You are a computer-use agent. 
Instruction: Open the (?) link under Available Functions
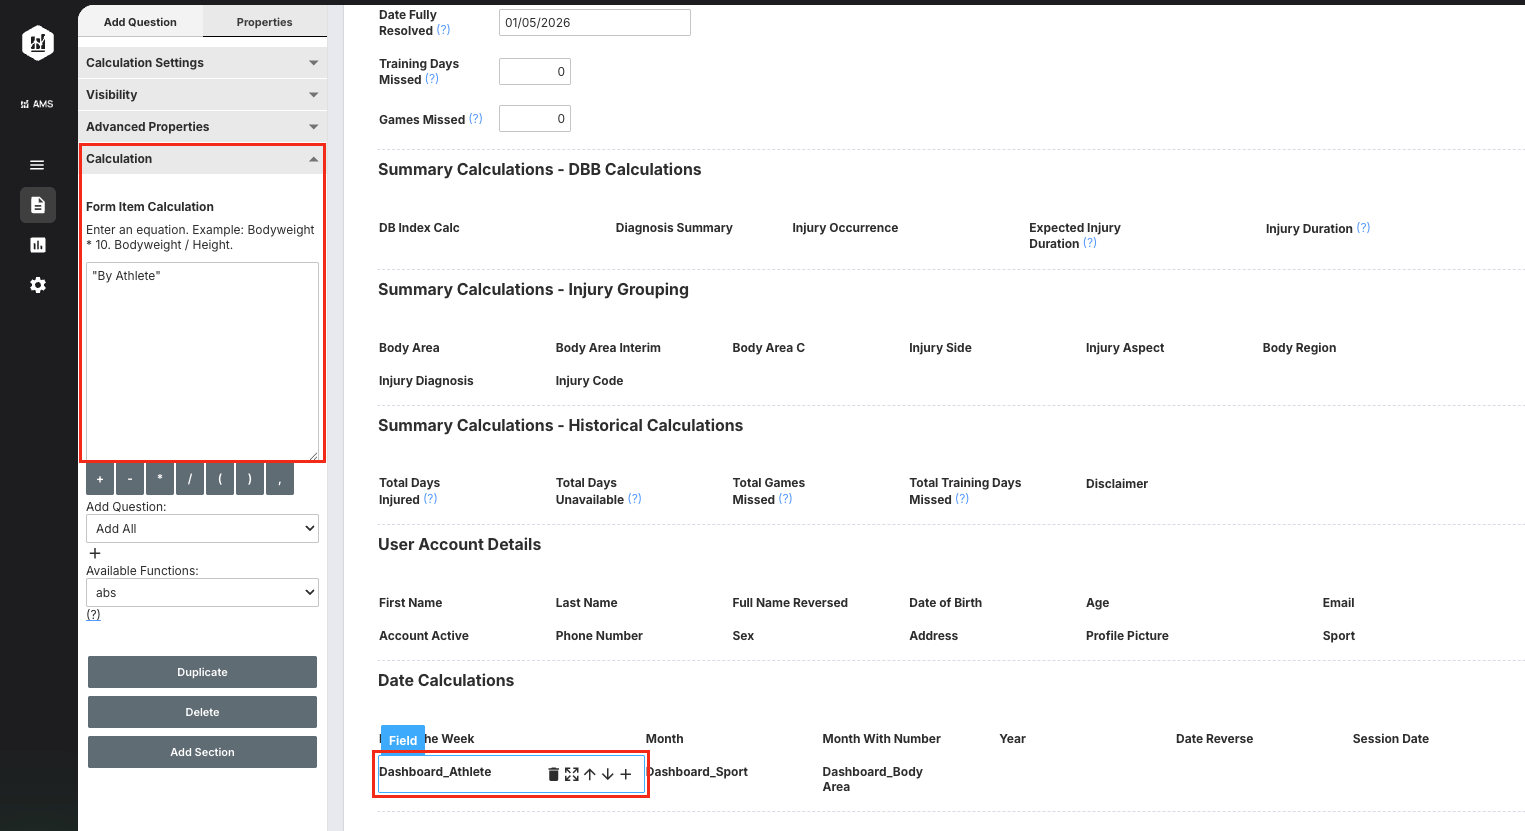[93, 615]
